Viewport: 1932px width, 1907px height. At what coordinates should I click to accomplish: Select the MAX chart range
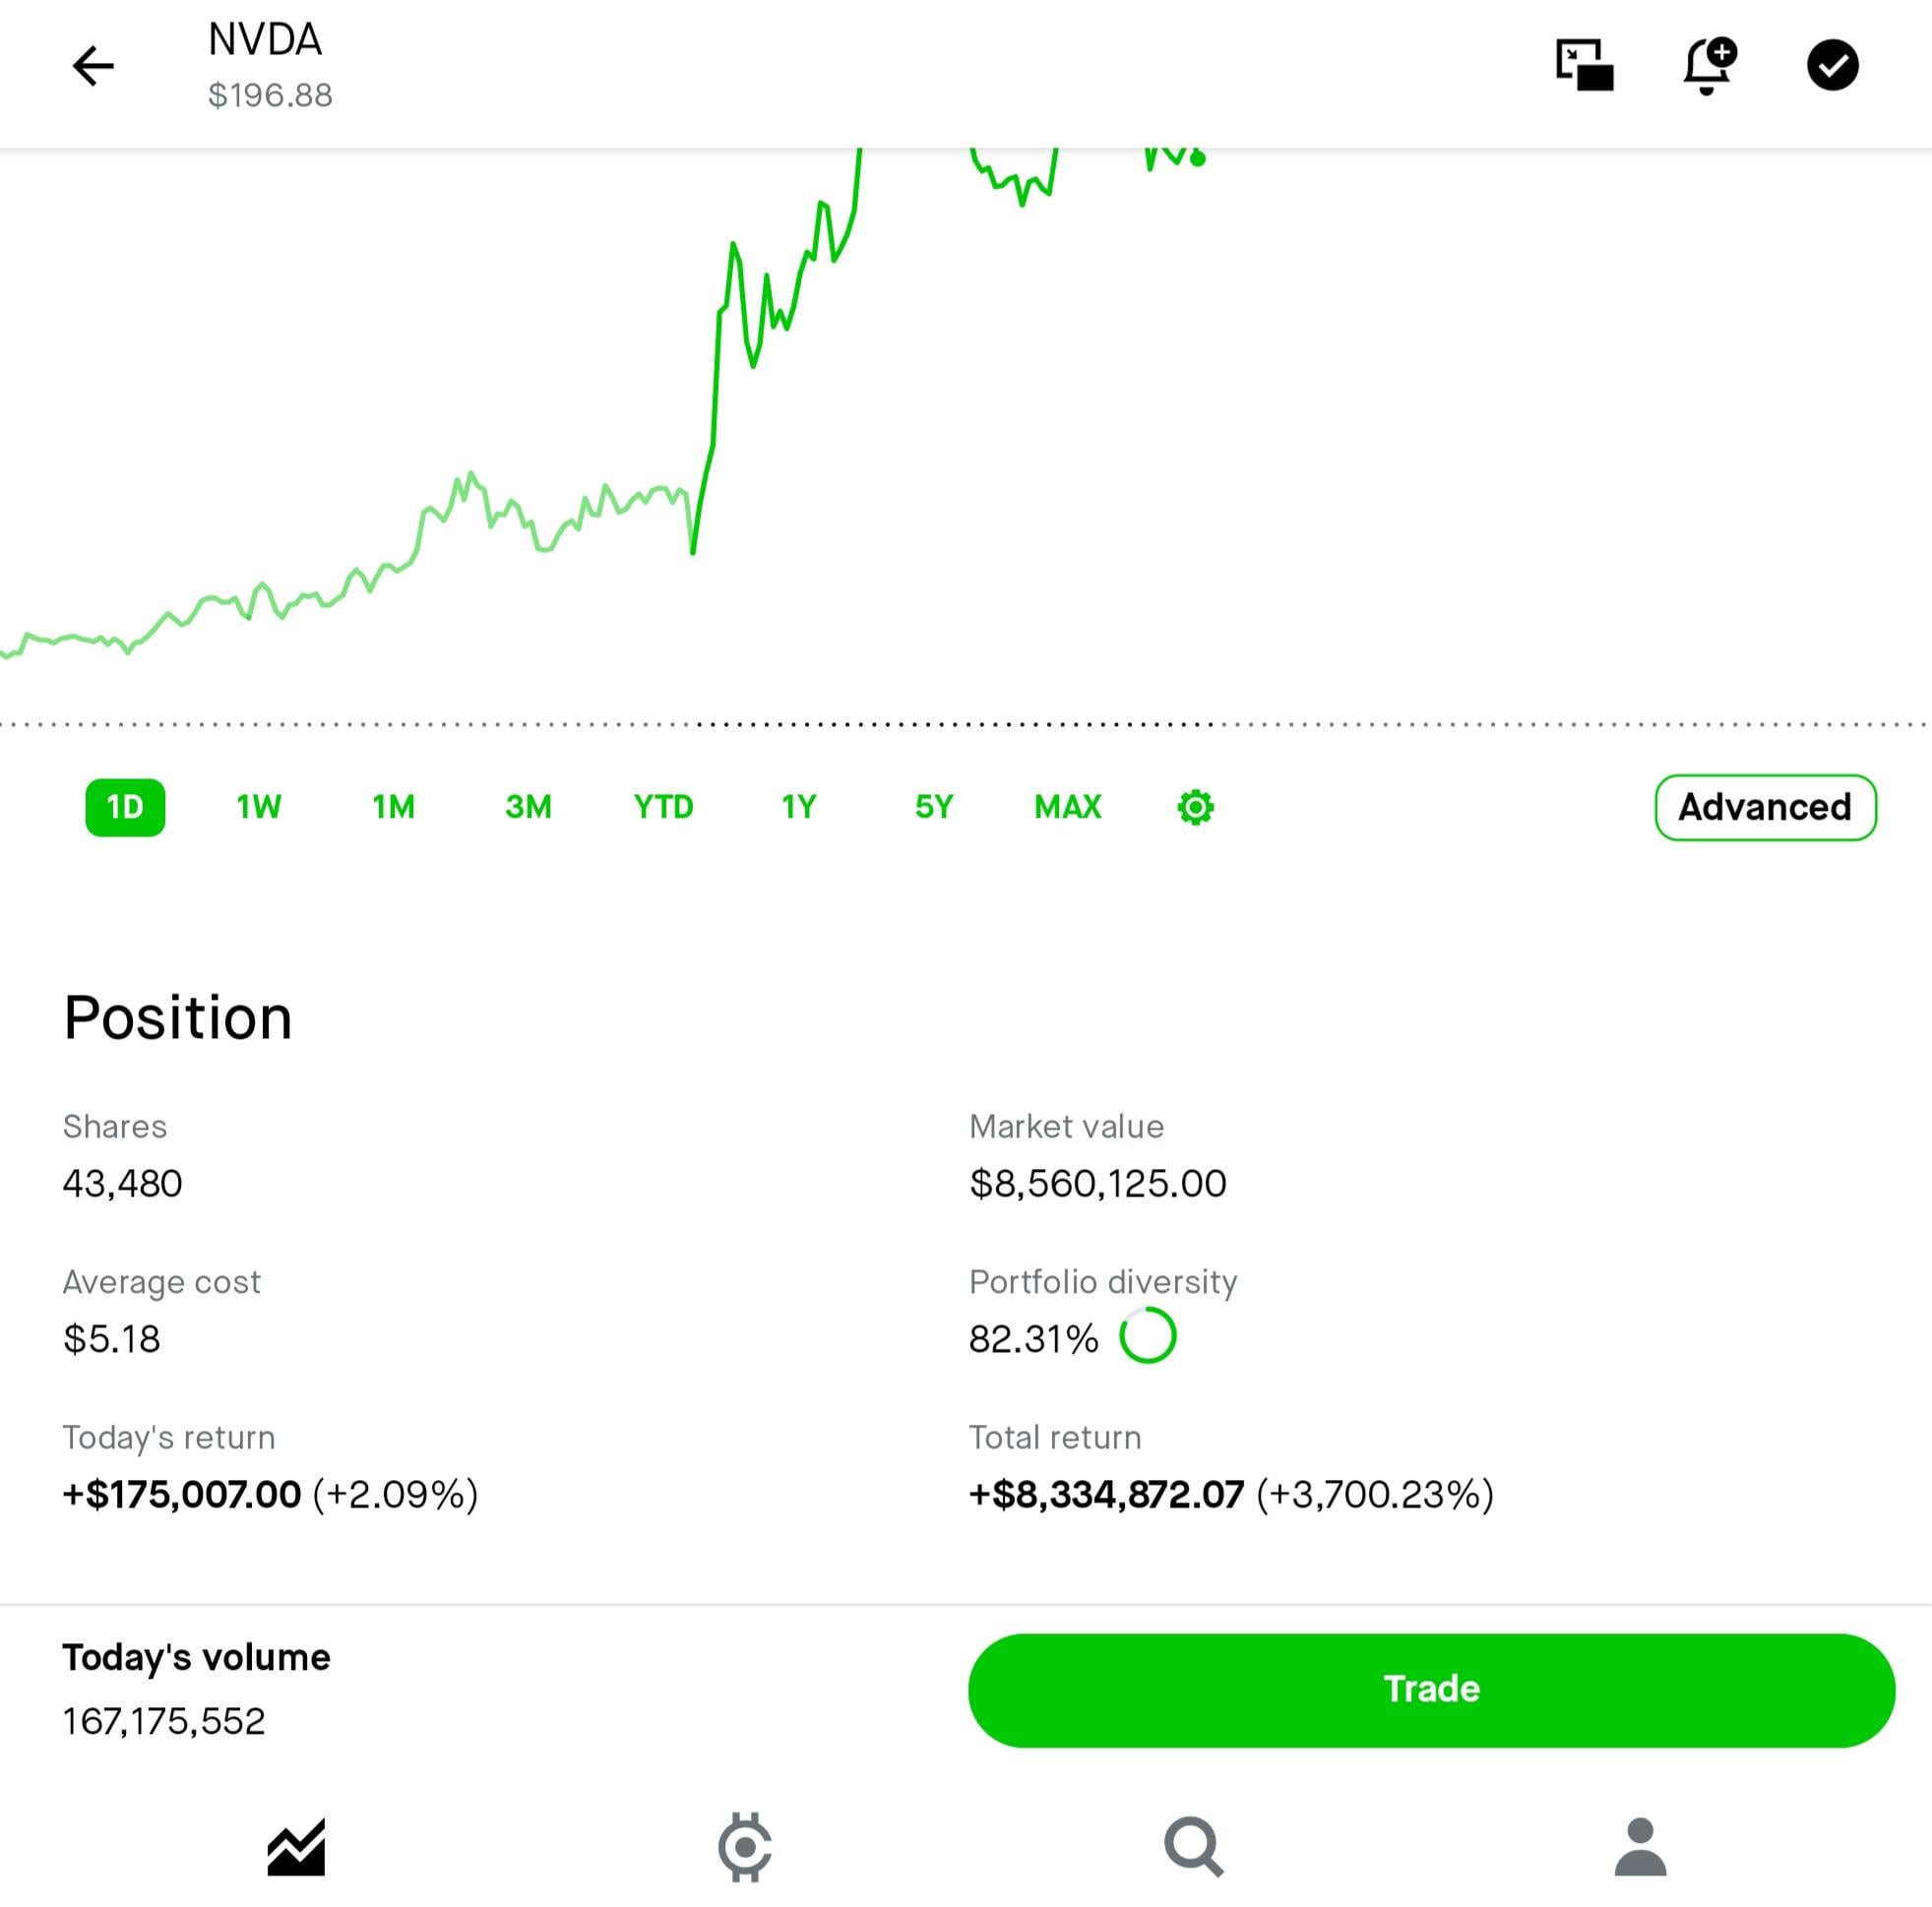1068,807
